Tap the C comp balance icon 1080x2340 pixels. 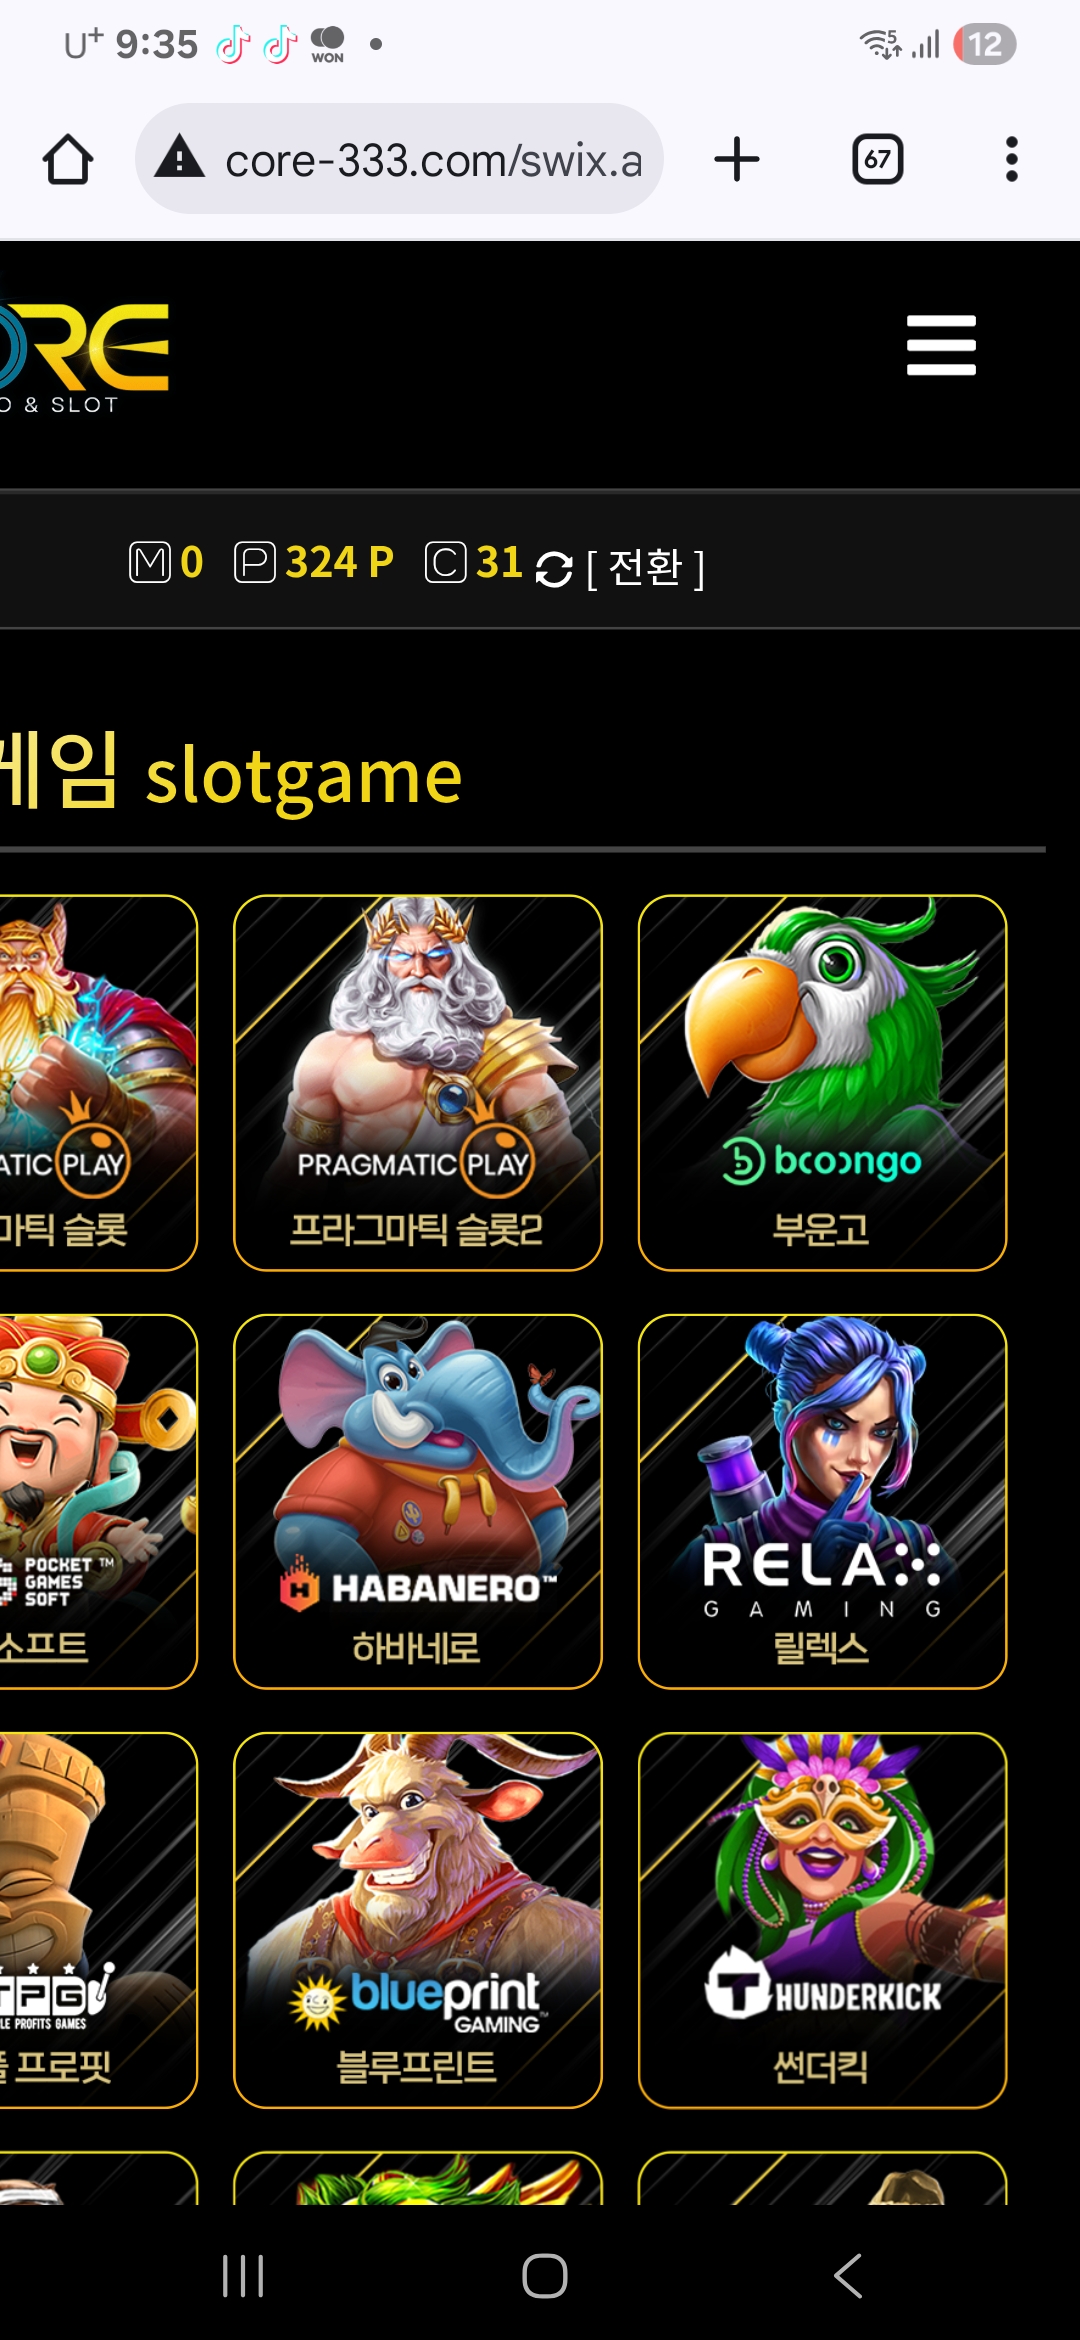[x=446, y=562]
